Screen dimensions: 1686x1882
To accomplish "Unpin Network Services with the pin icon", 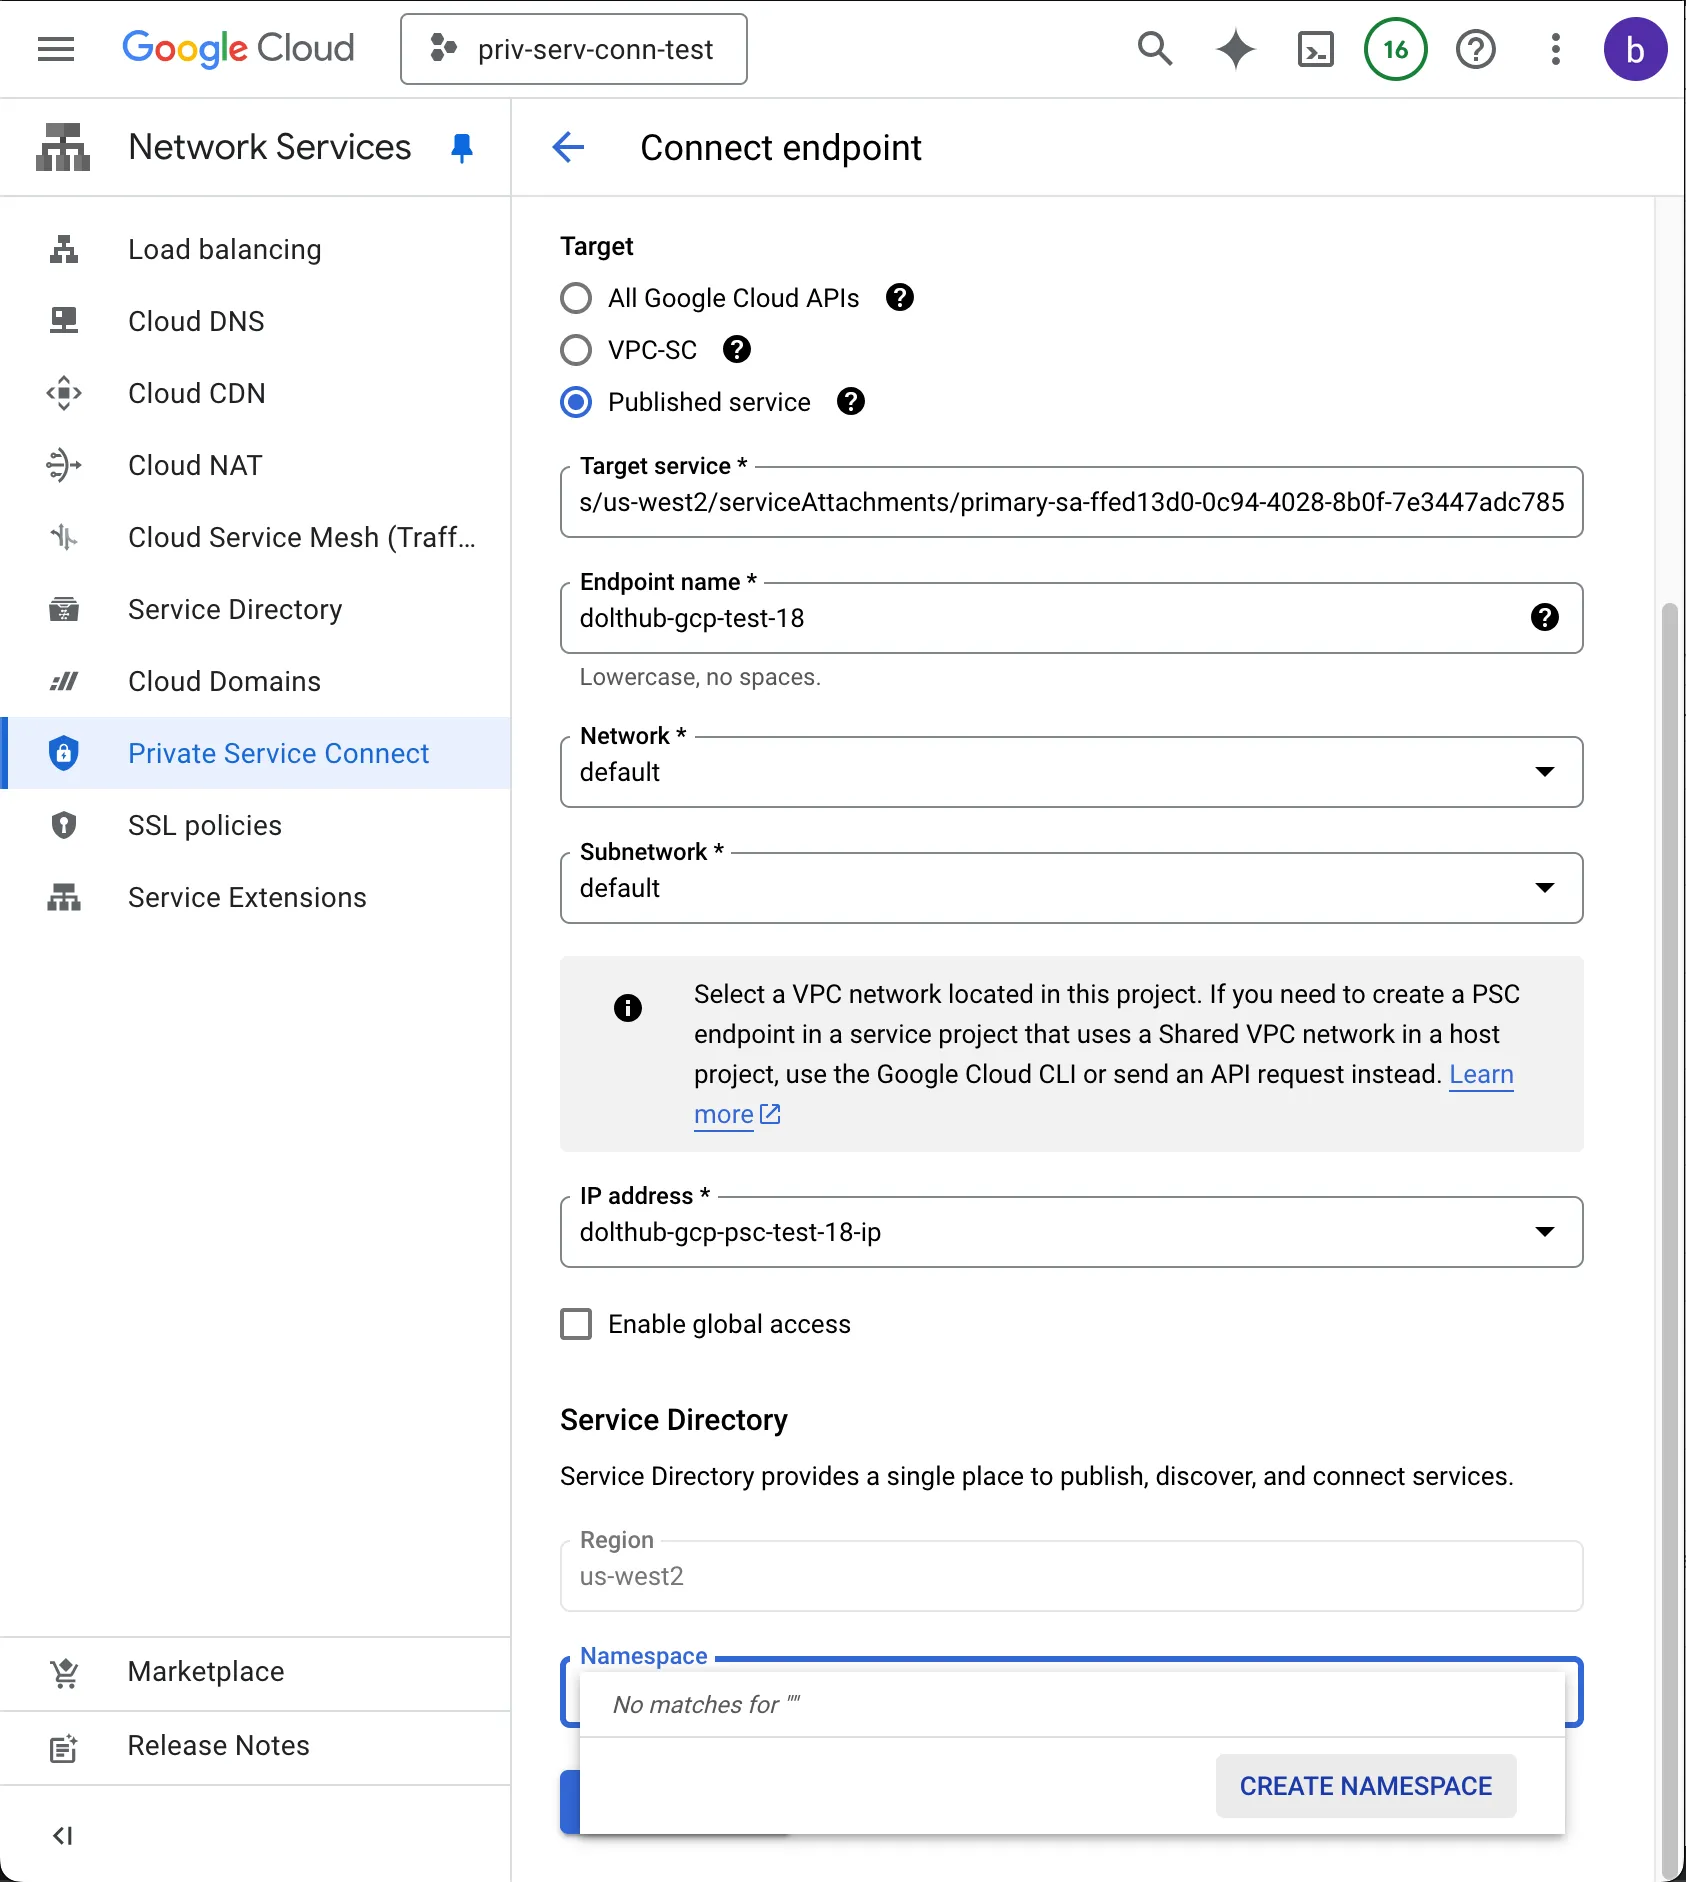I will [x=461, y=148].
